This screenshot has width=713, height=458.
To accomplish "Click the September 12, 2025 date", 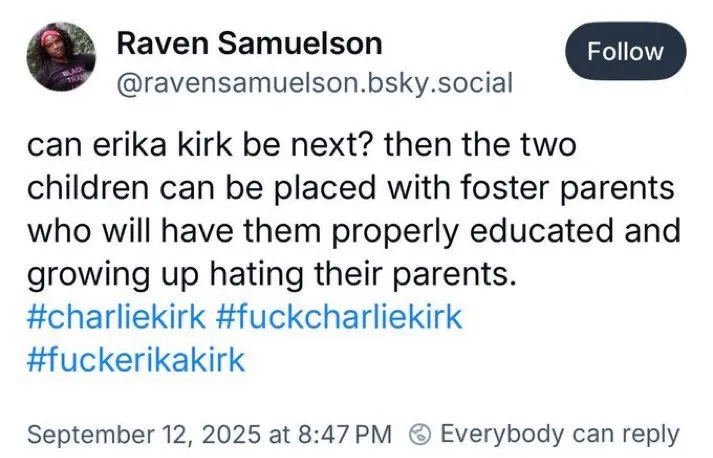I will (x=144, y=434).
